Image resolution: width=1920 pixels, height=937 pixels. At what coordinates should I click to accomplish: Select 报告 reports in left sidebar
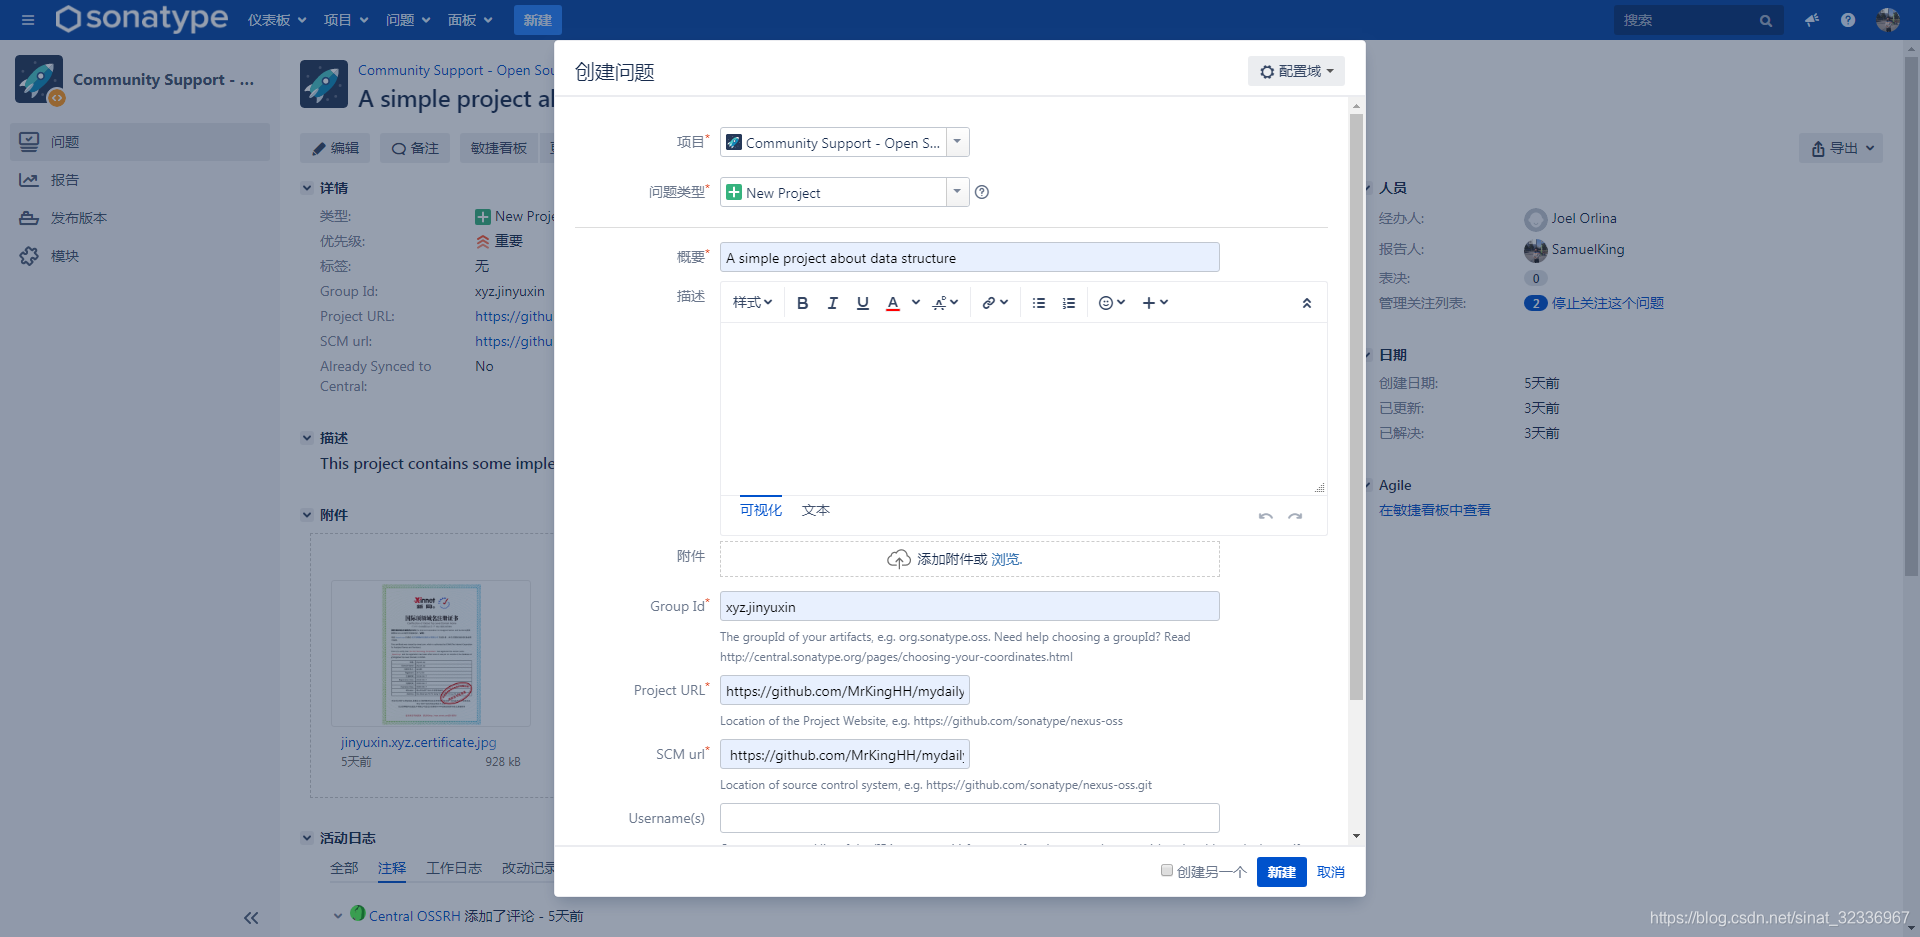click(x=140, y=180)
